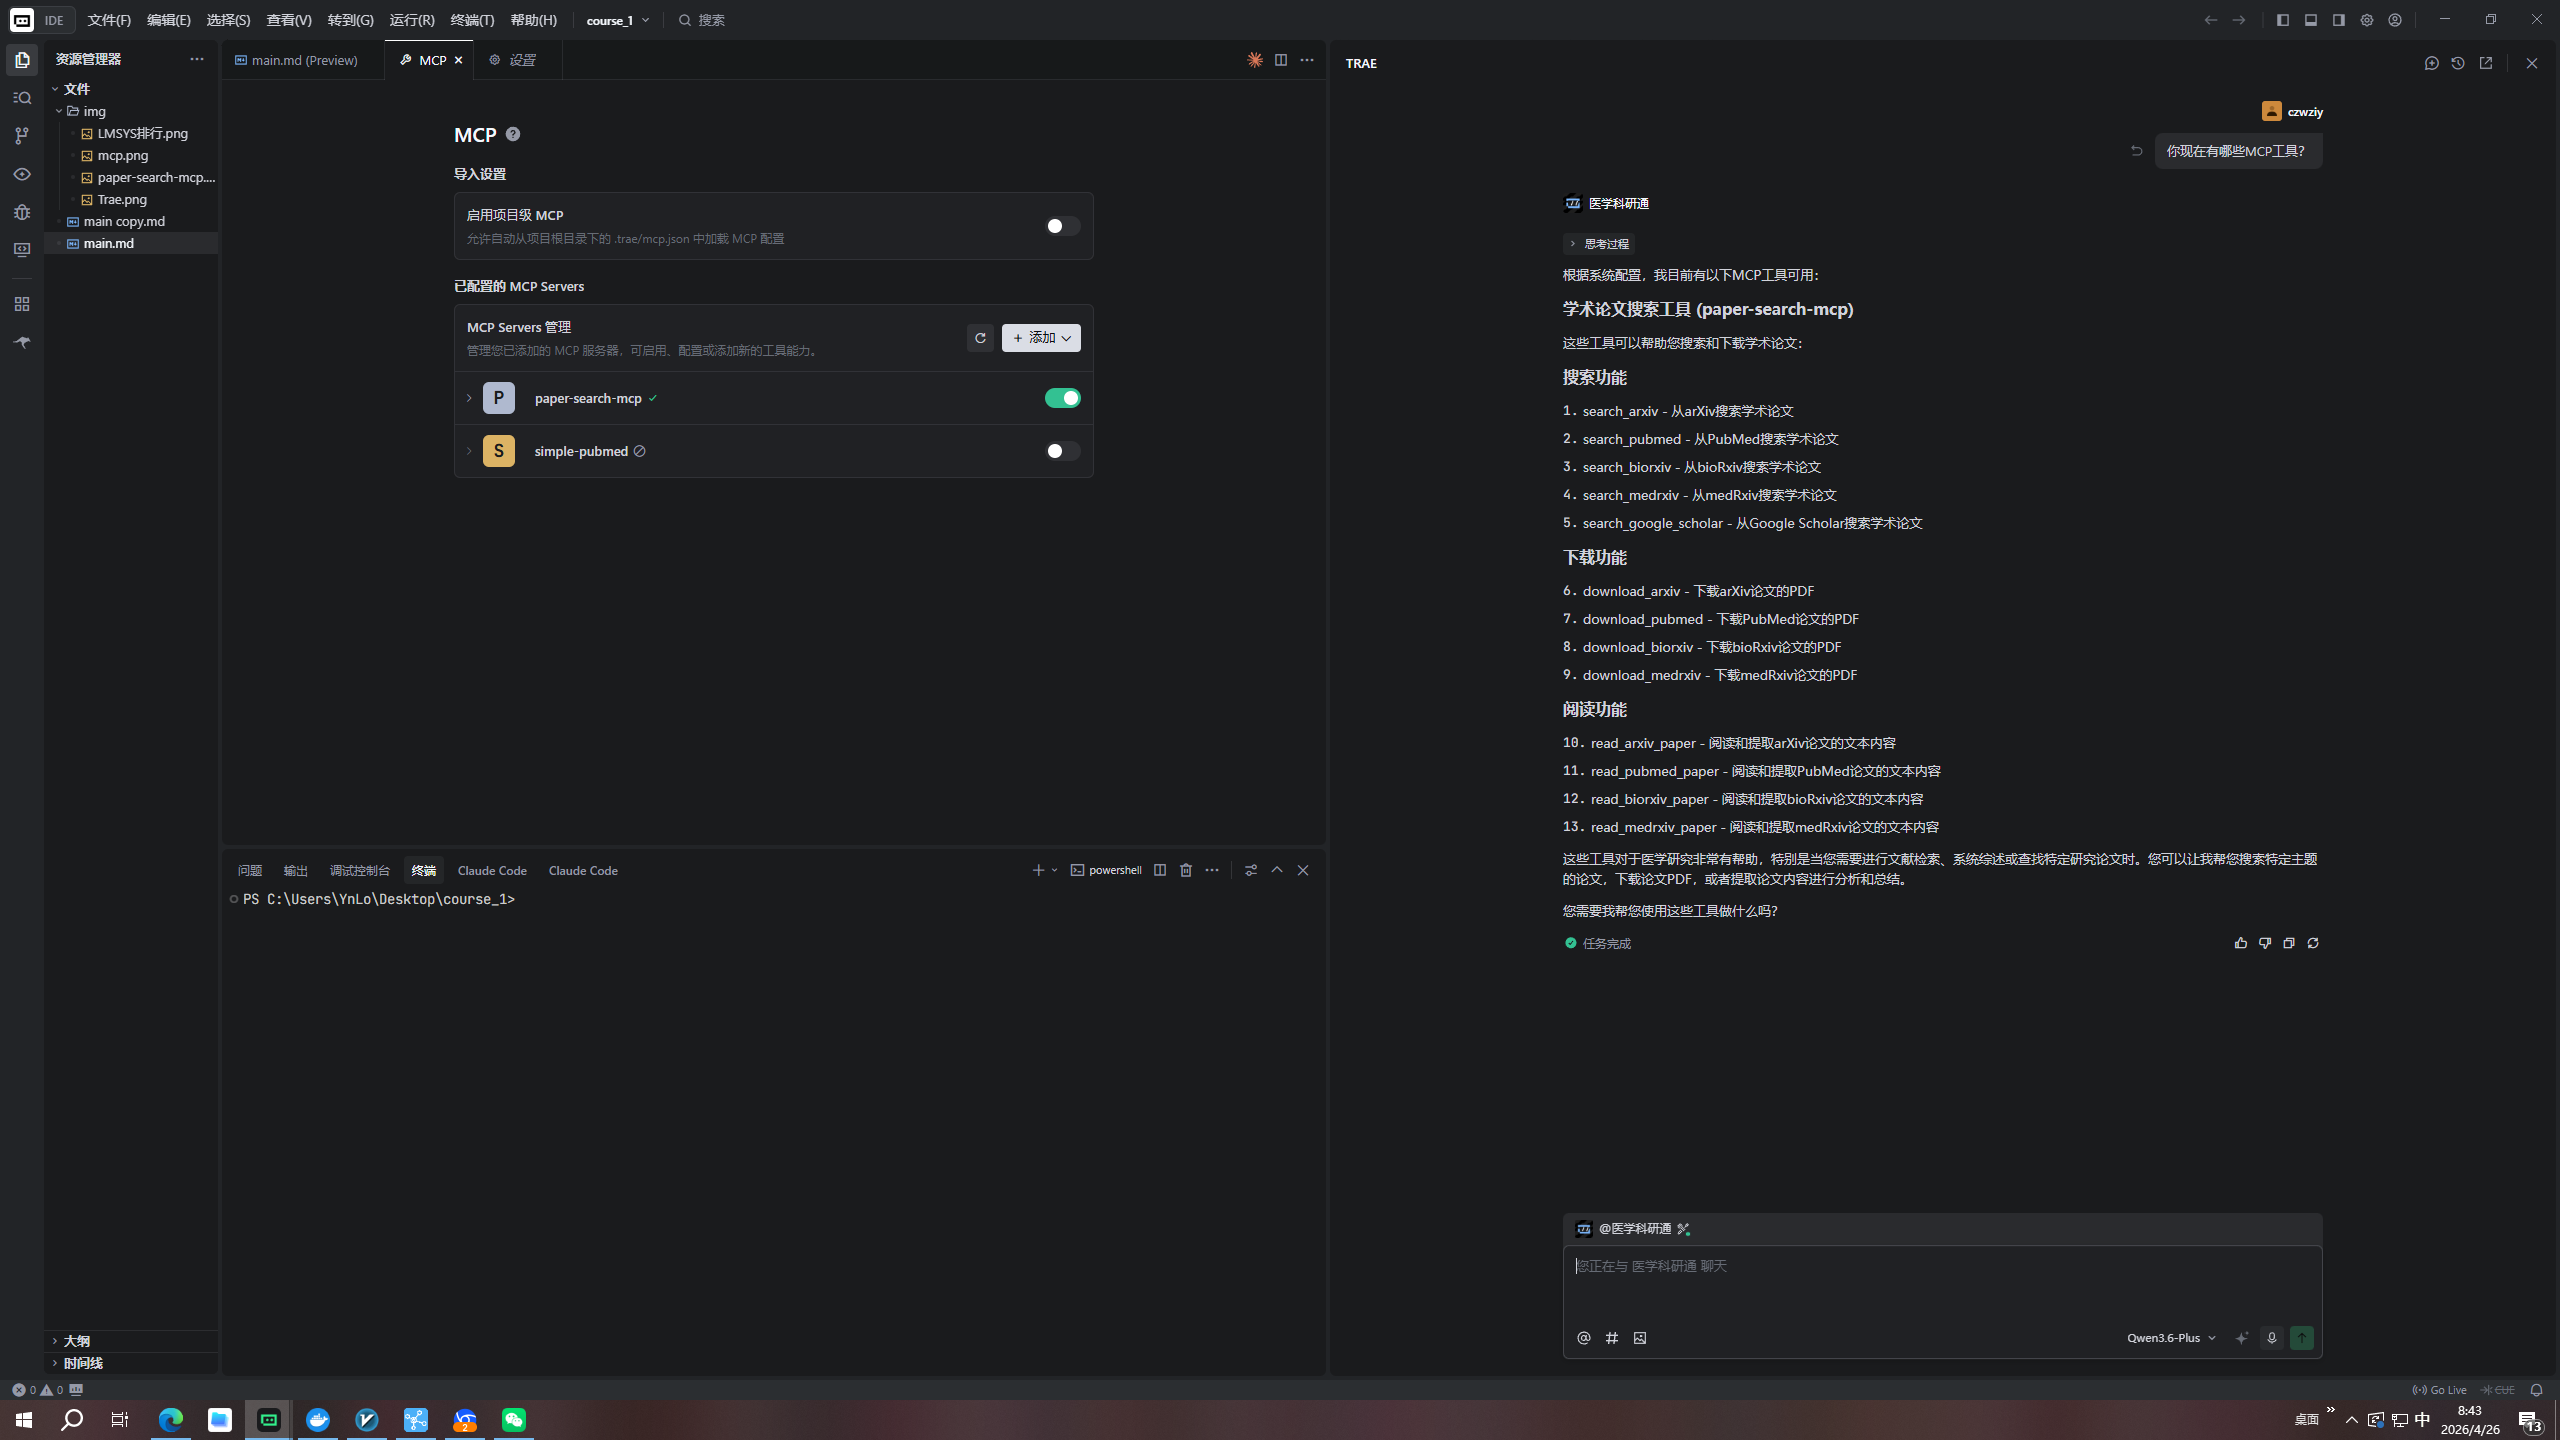This screenshot has width=2560, height=1440.
Task: Enable the simple-pubmed server toggle
Action: 1062,451
